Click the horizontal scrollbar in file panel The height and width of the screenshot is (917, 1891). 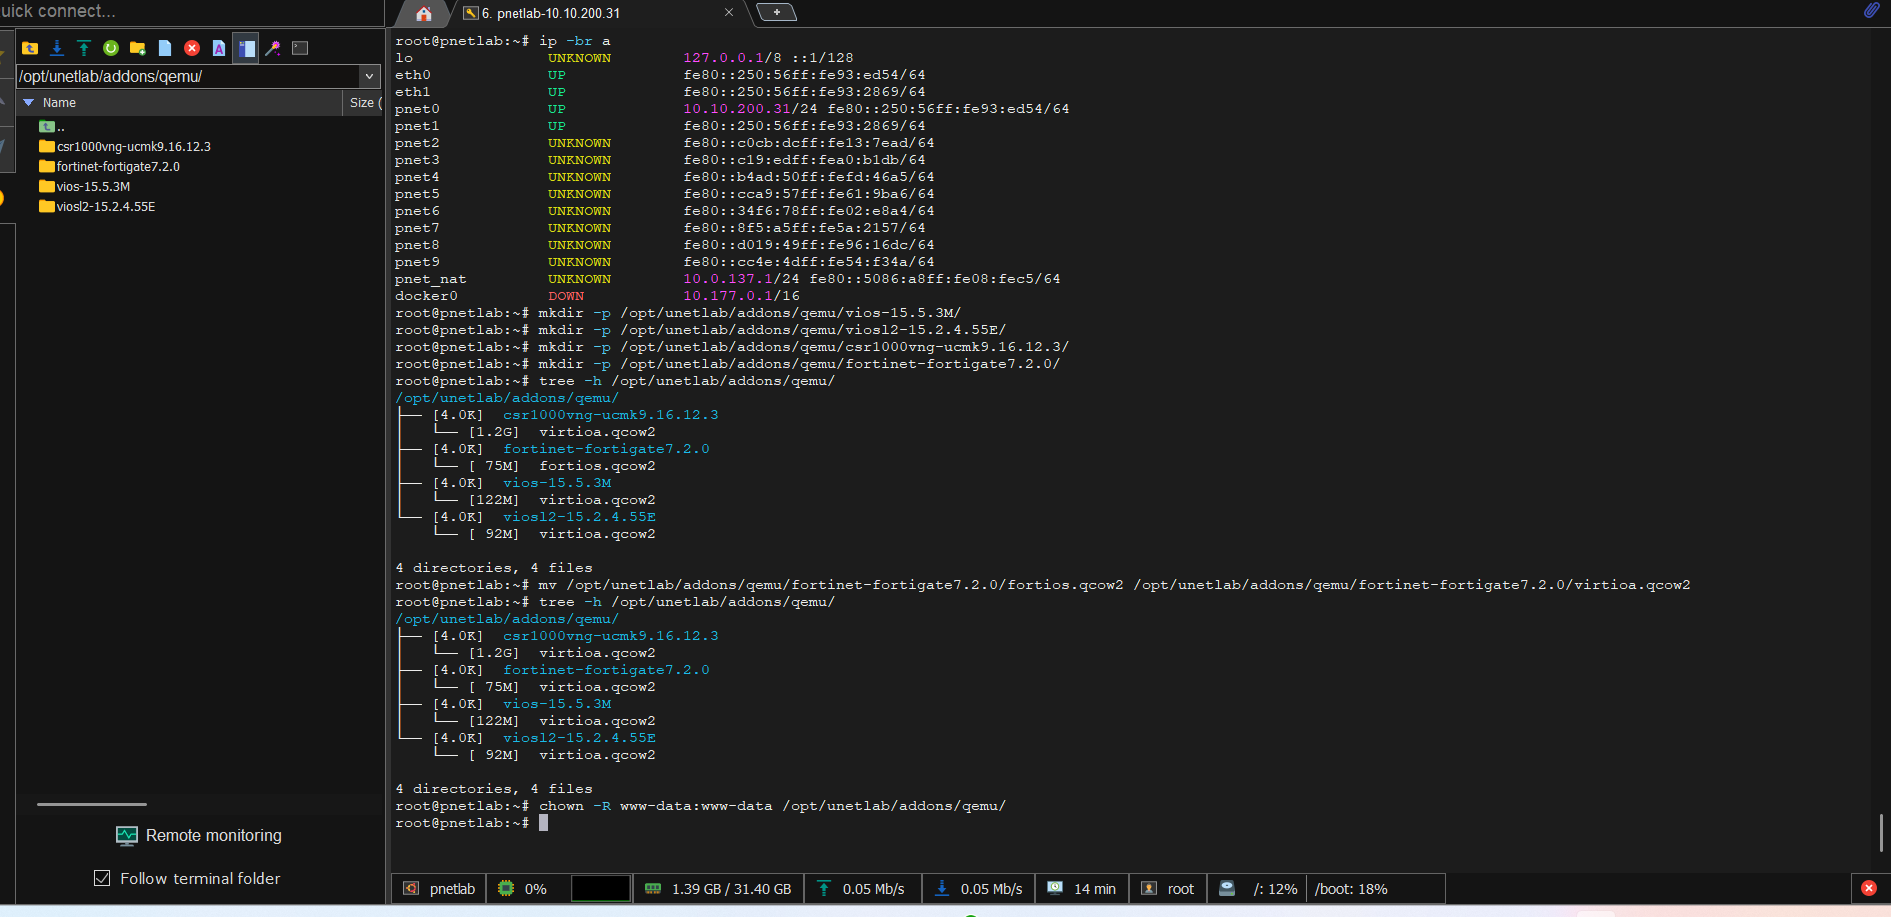coord(92,804)
